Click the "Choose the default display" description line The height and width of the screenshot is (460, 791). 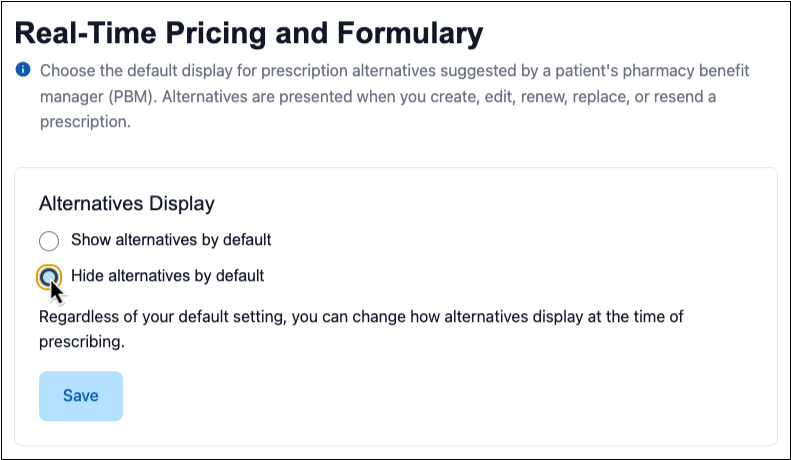pos(394,71)
